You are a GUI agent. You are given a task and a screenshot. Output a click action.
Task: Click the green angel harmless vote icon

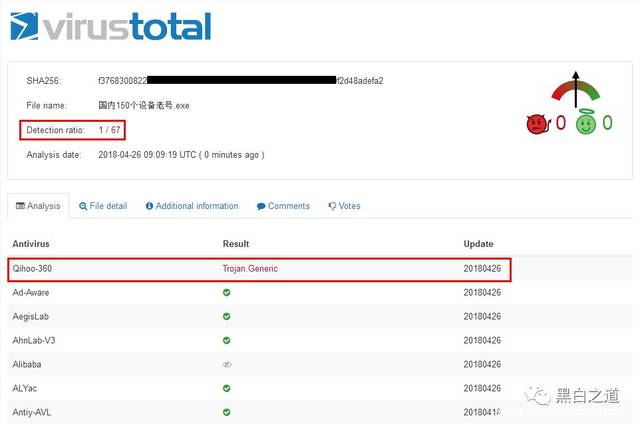point(586,123)
